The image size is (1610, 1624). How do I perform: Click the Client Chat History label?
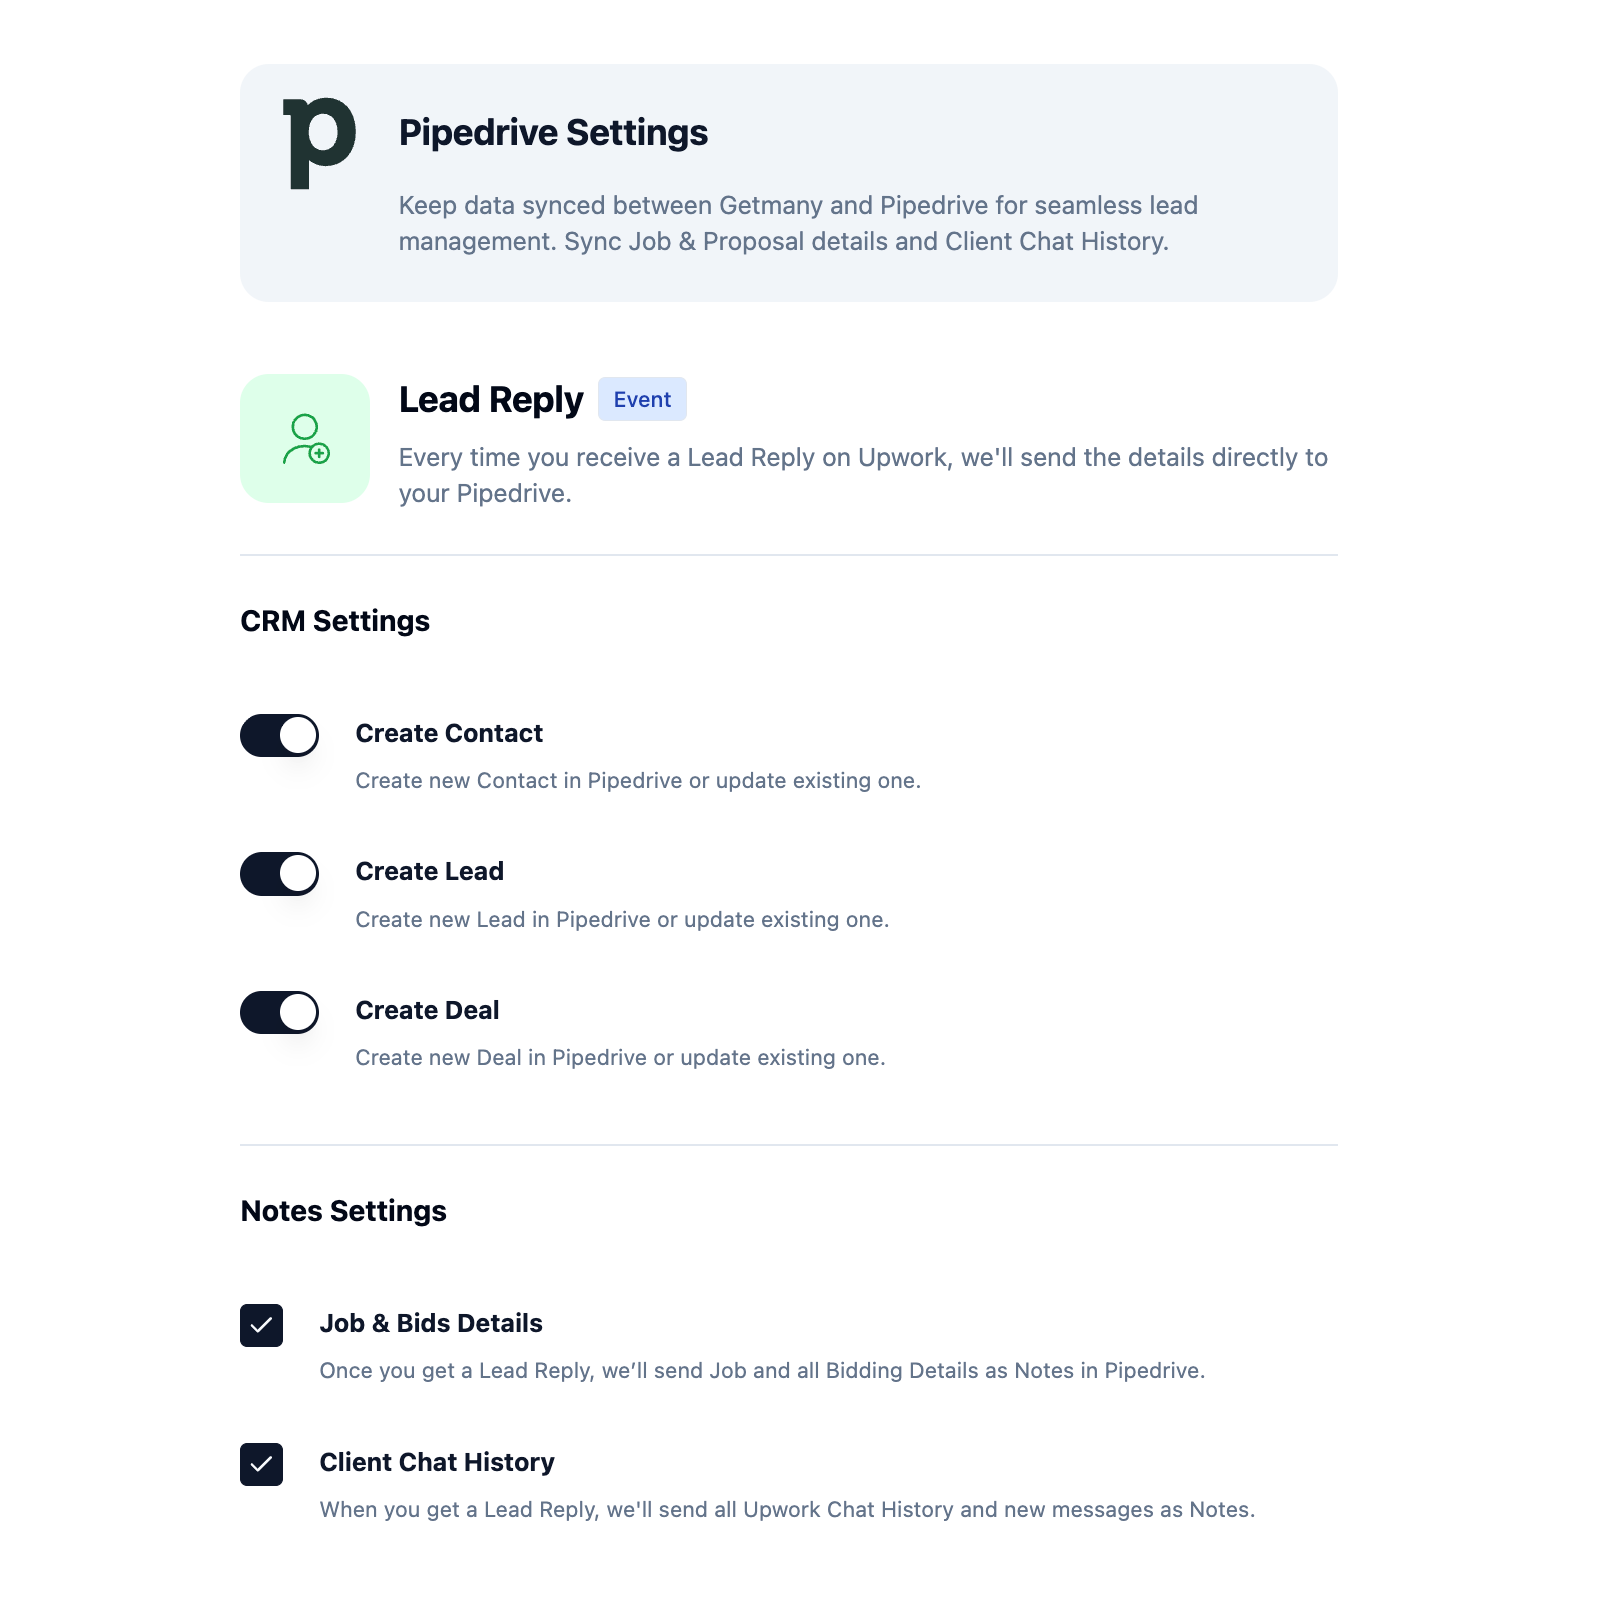[x=437, y=1462]
